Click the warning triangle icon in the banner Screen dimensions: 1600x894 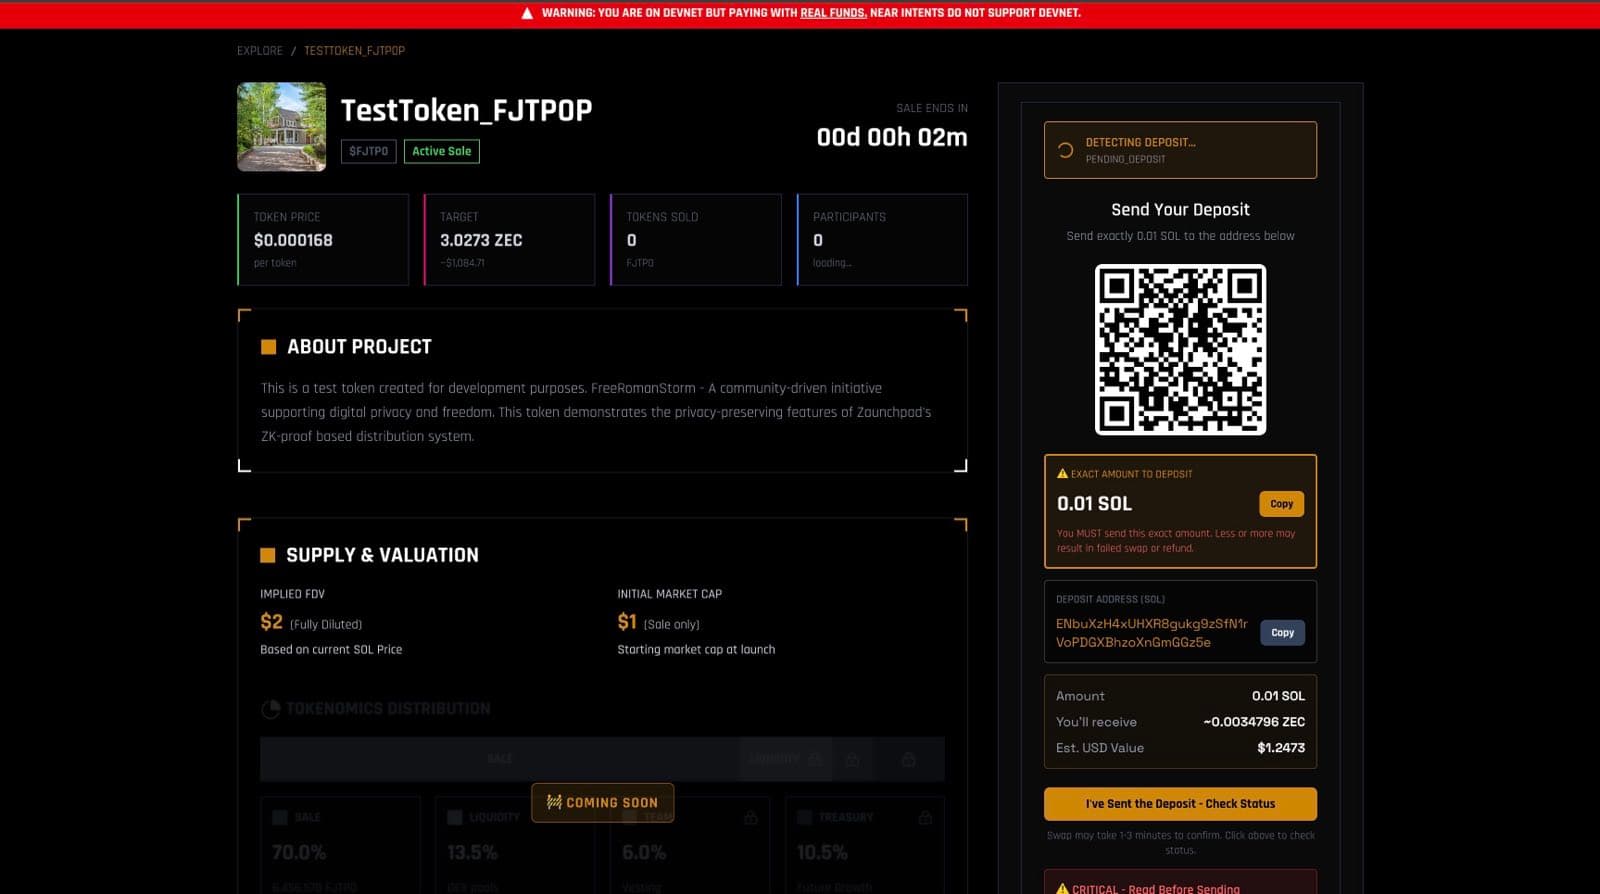click(x=527, y=13)
